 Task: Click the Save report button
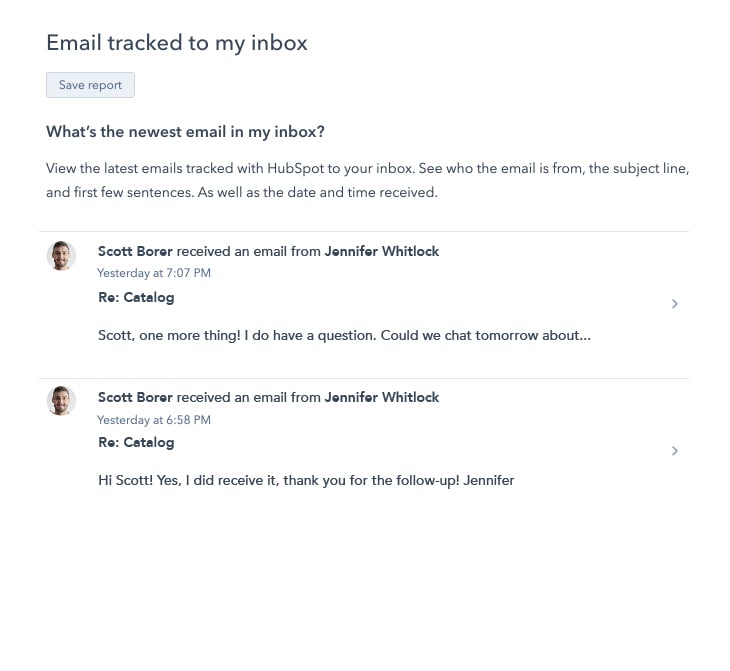(90, 85)
